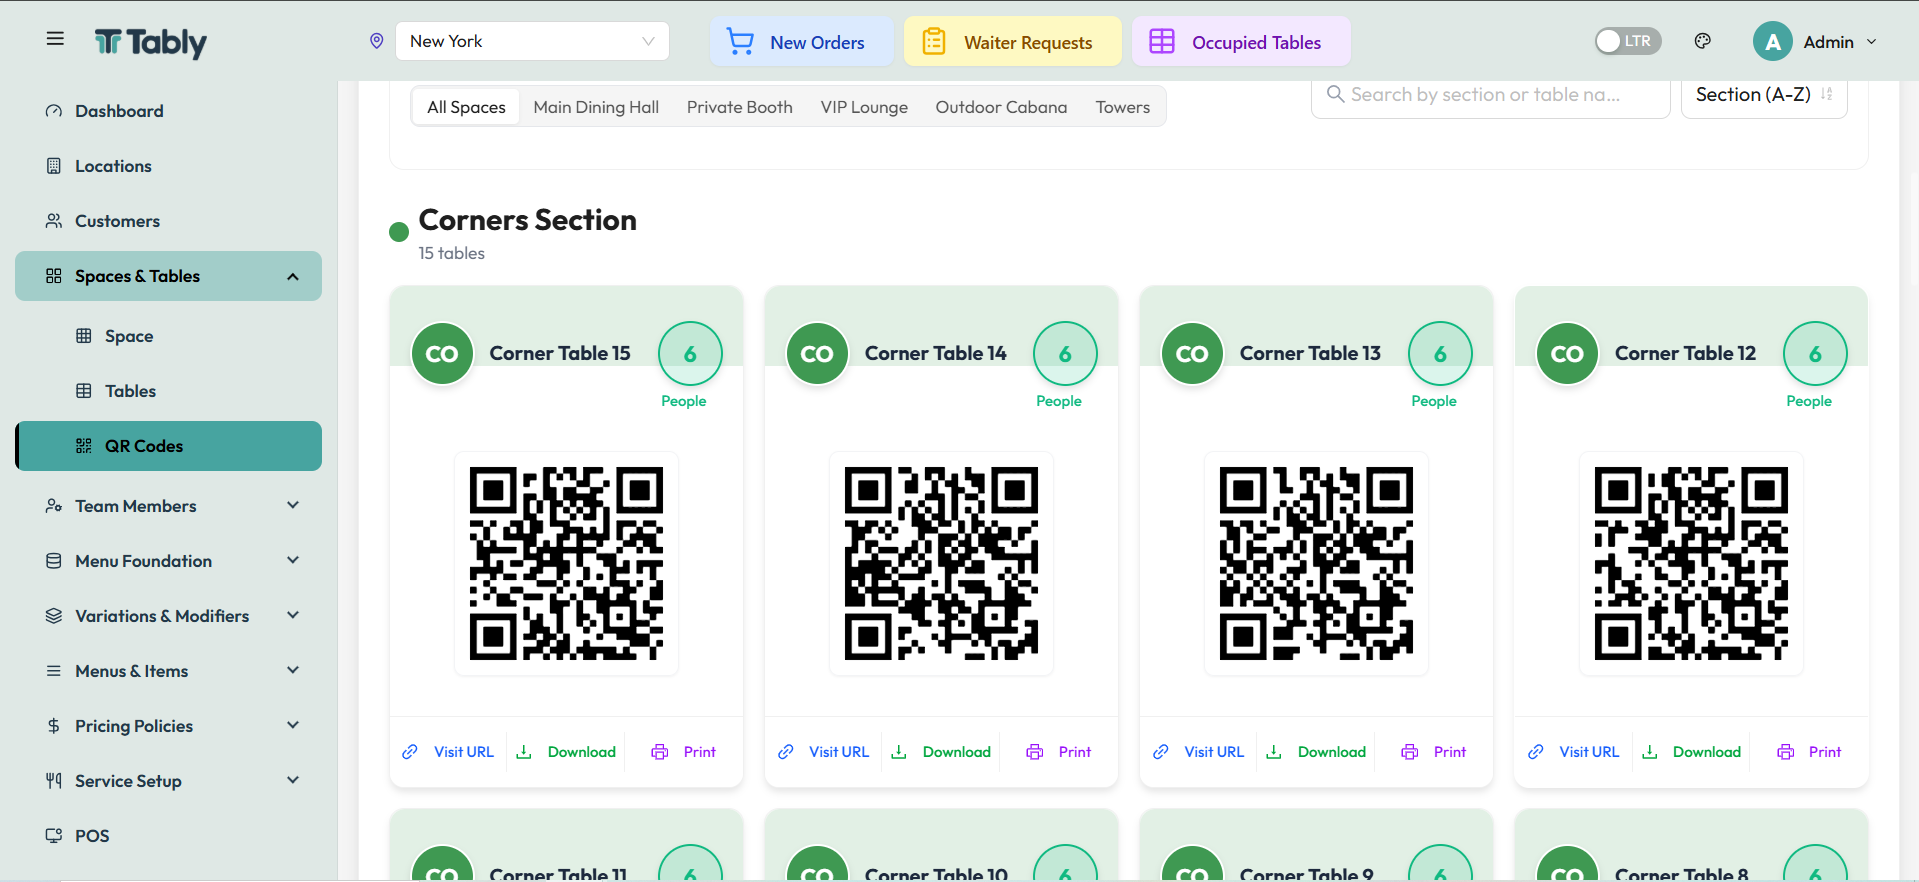This screenshot has width=1919, height=882.
Task: Click the Corner Table 14 title
Action: 935,353
